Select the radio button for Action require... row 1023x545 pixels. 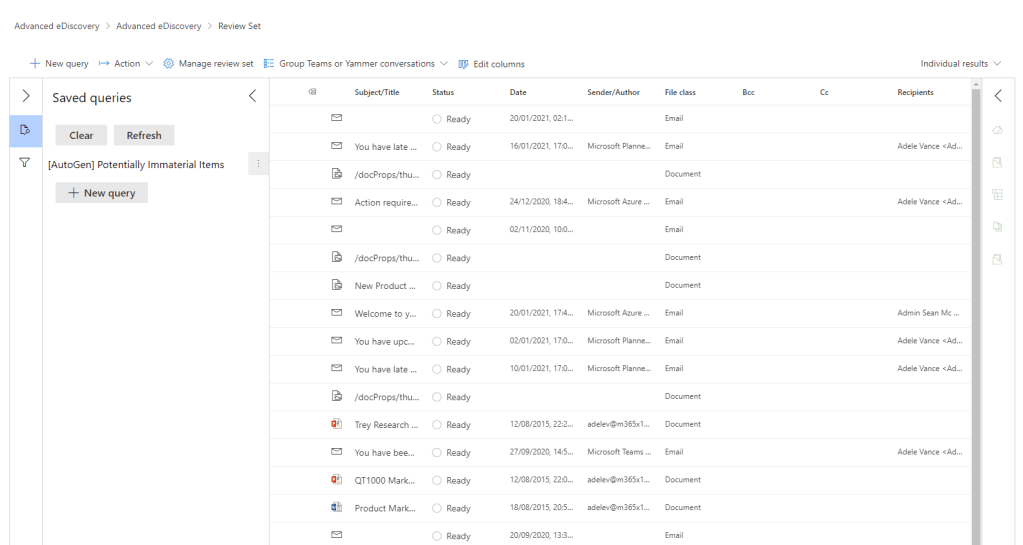click(x=437, y=203)
